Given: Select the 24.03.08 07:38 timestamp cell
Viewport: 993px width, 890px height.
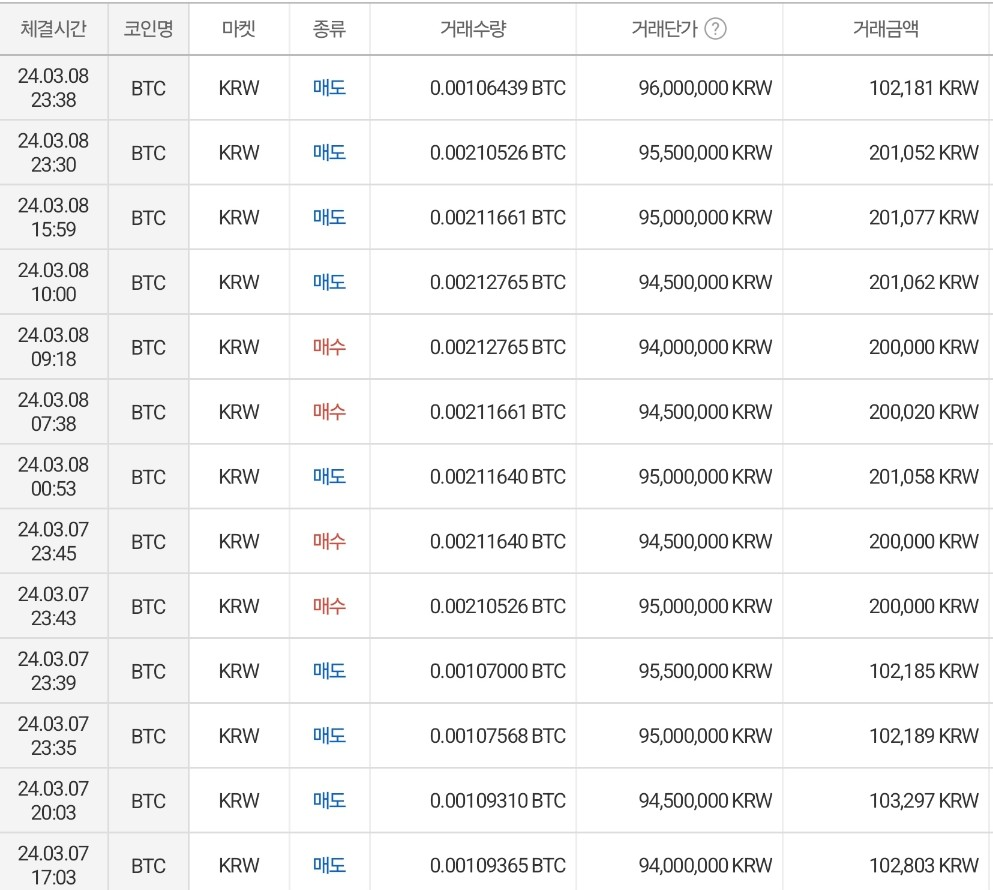Looking at the screenshot, I should [53, 412].
